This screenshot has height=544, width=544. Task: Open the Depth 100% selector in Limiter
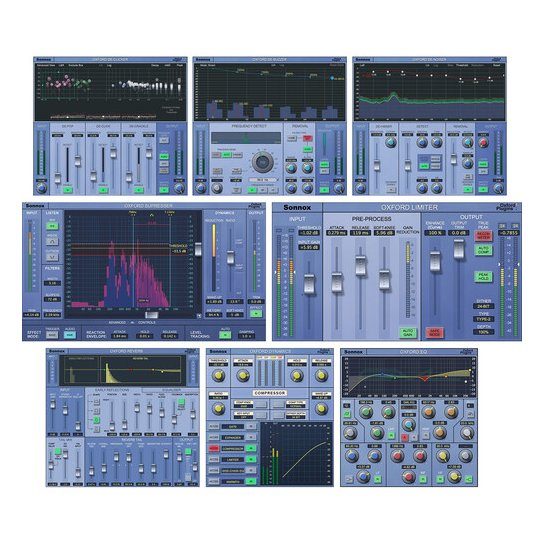[x=483, y=332]
